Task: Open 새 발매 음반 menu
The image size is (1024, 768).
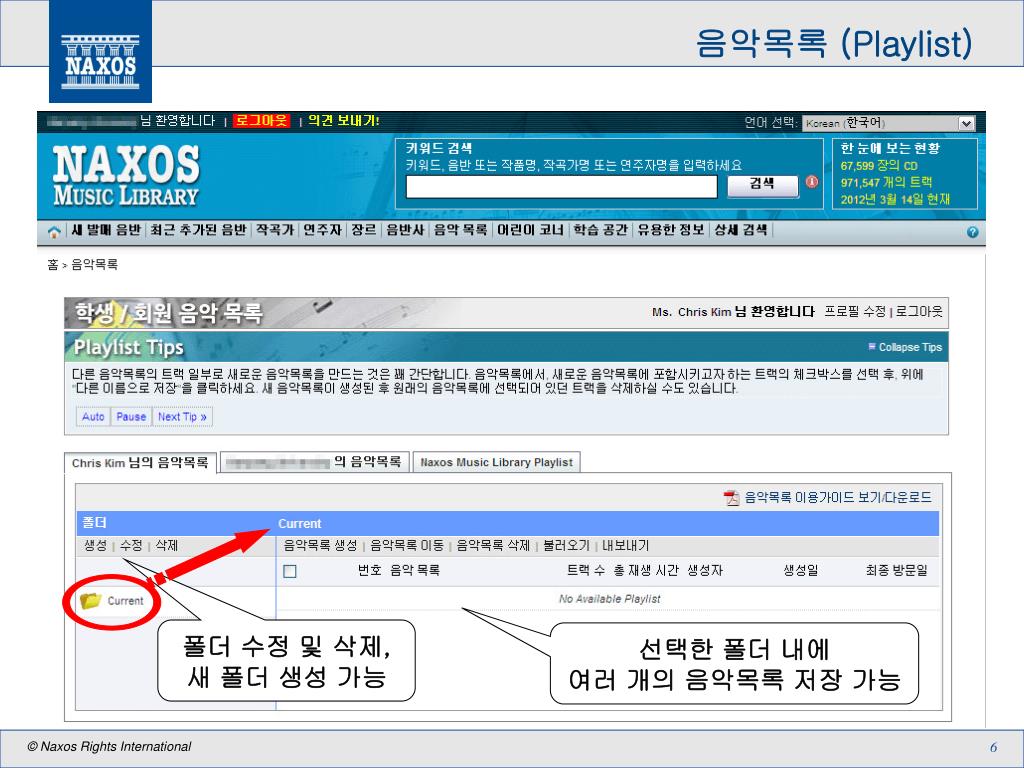Action: point(106,230)
